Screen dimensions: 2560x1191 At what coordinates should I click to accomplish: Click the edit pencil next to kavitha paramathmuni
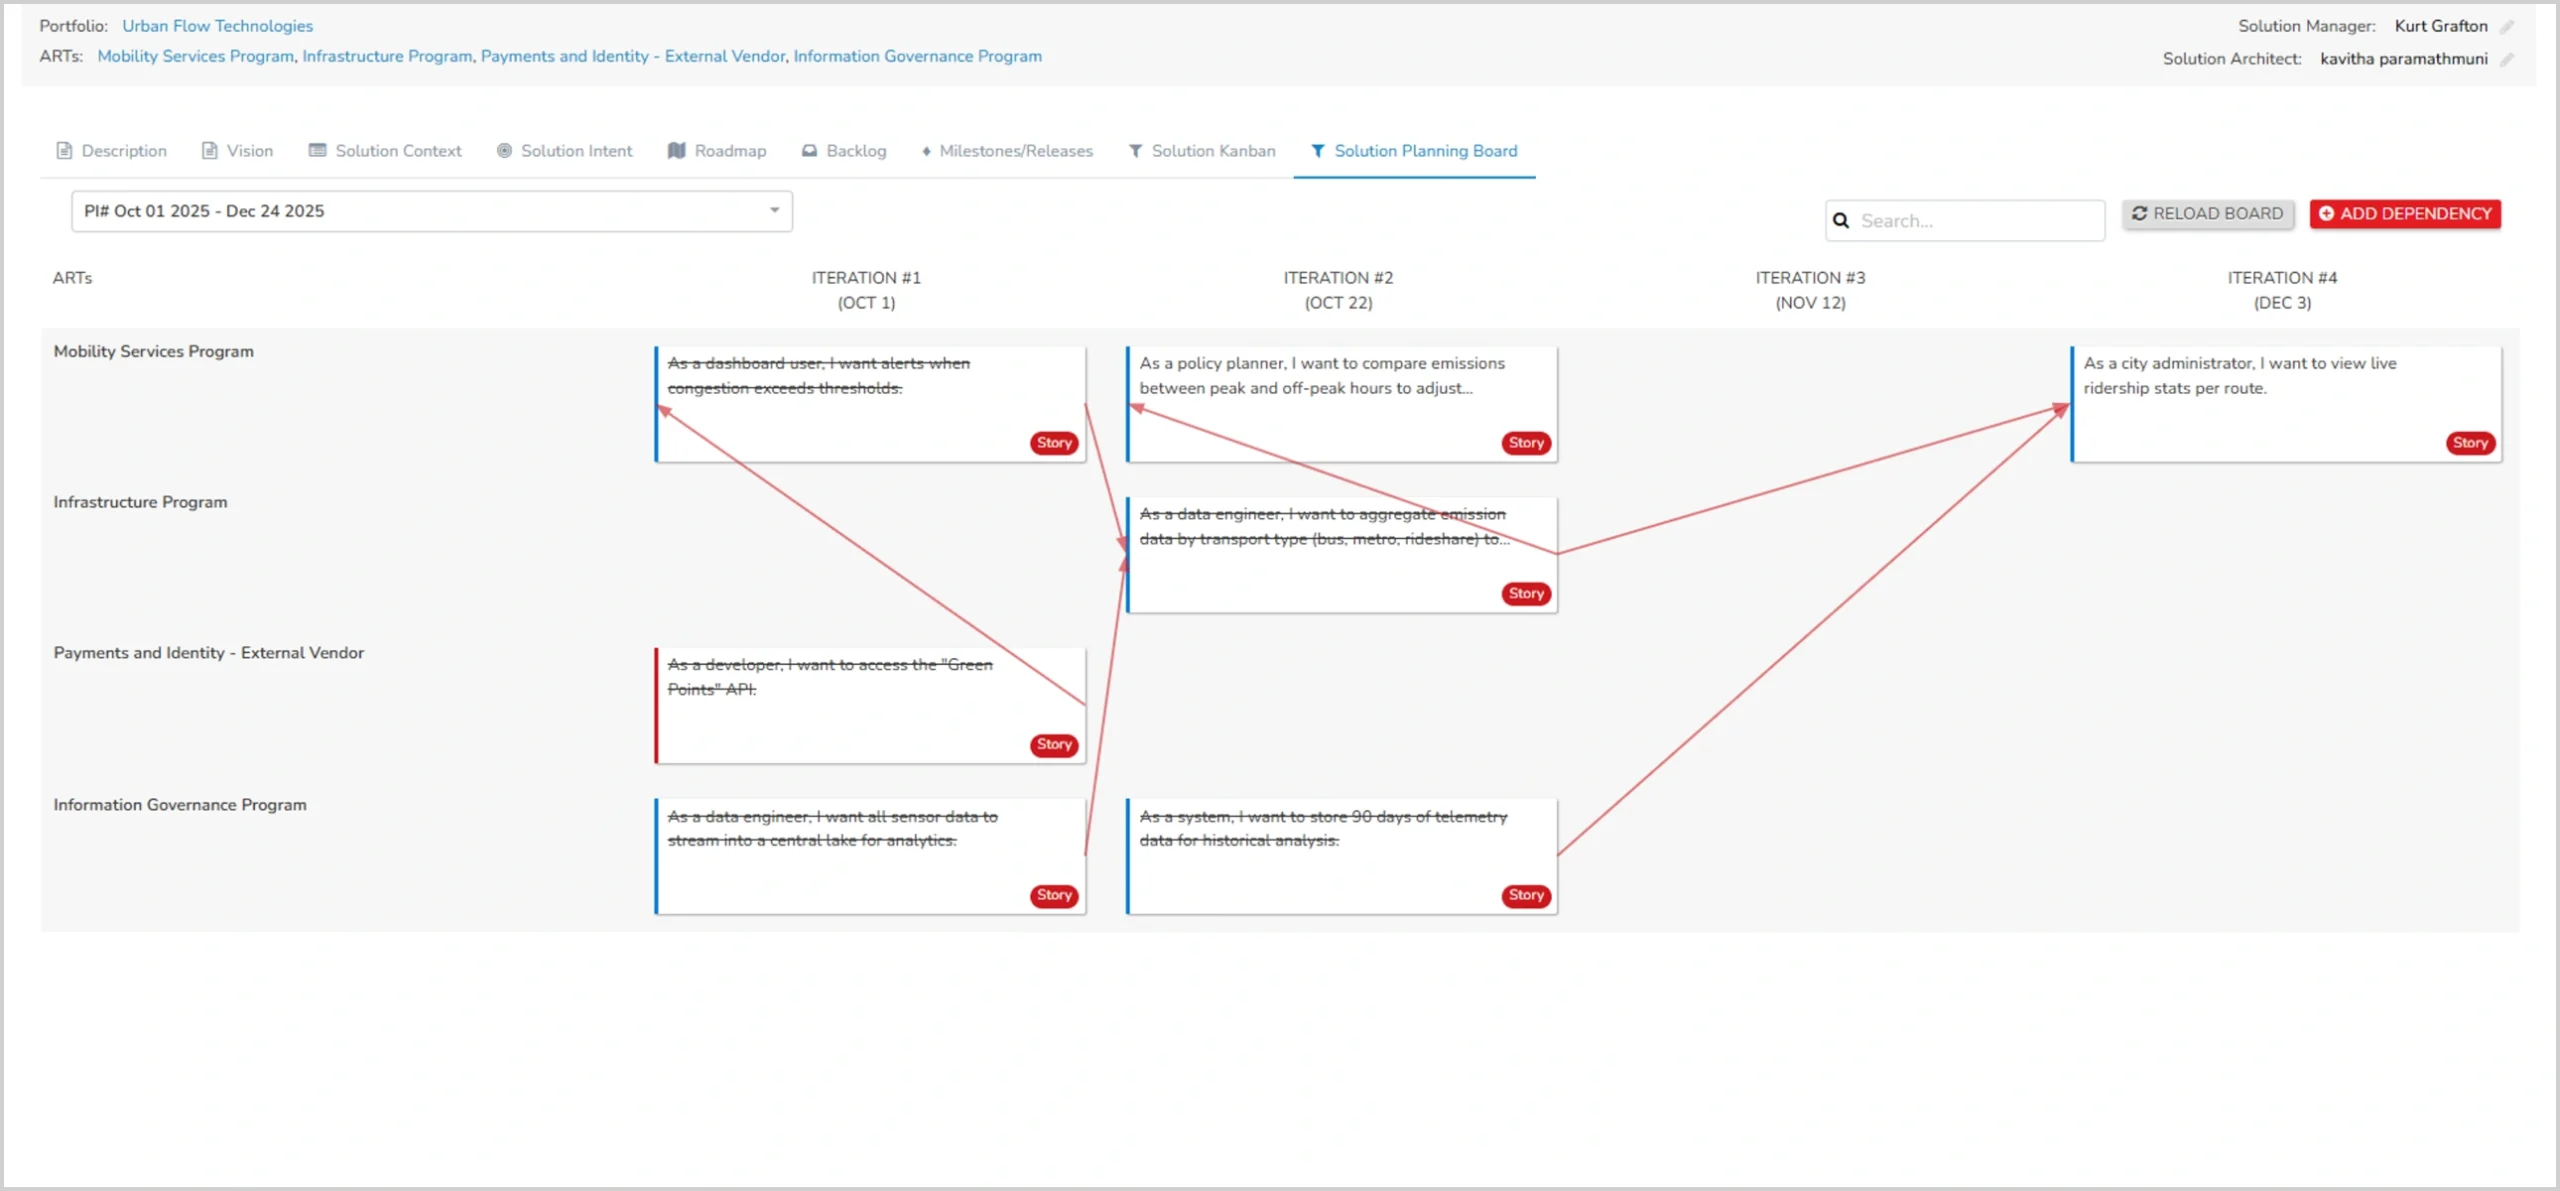[x=2506, y=59]
